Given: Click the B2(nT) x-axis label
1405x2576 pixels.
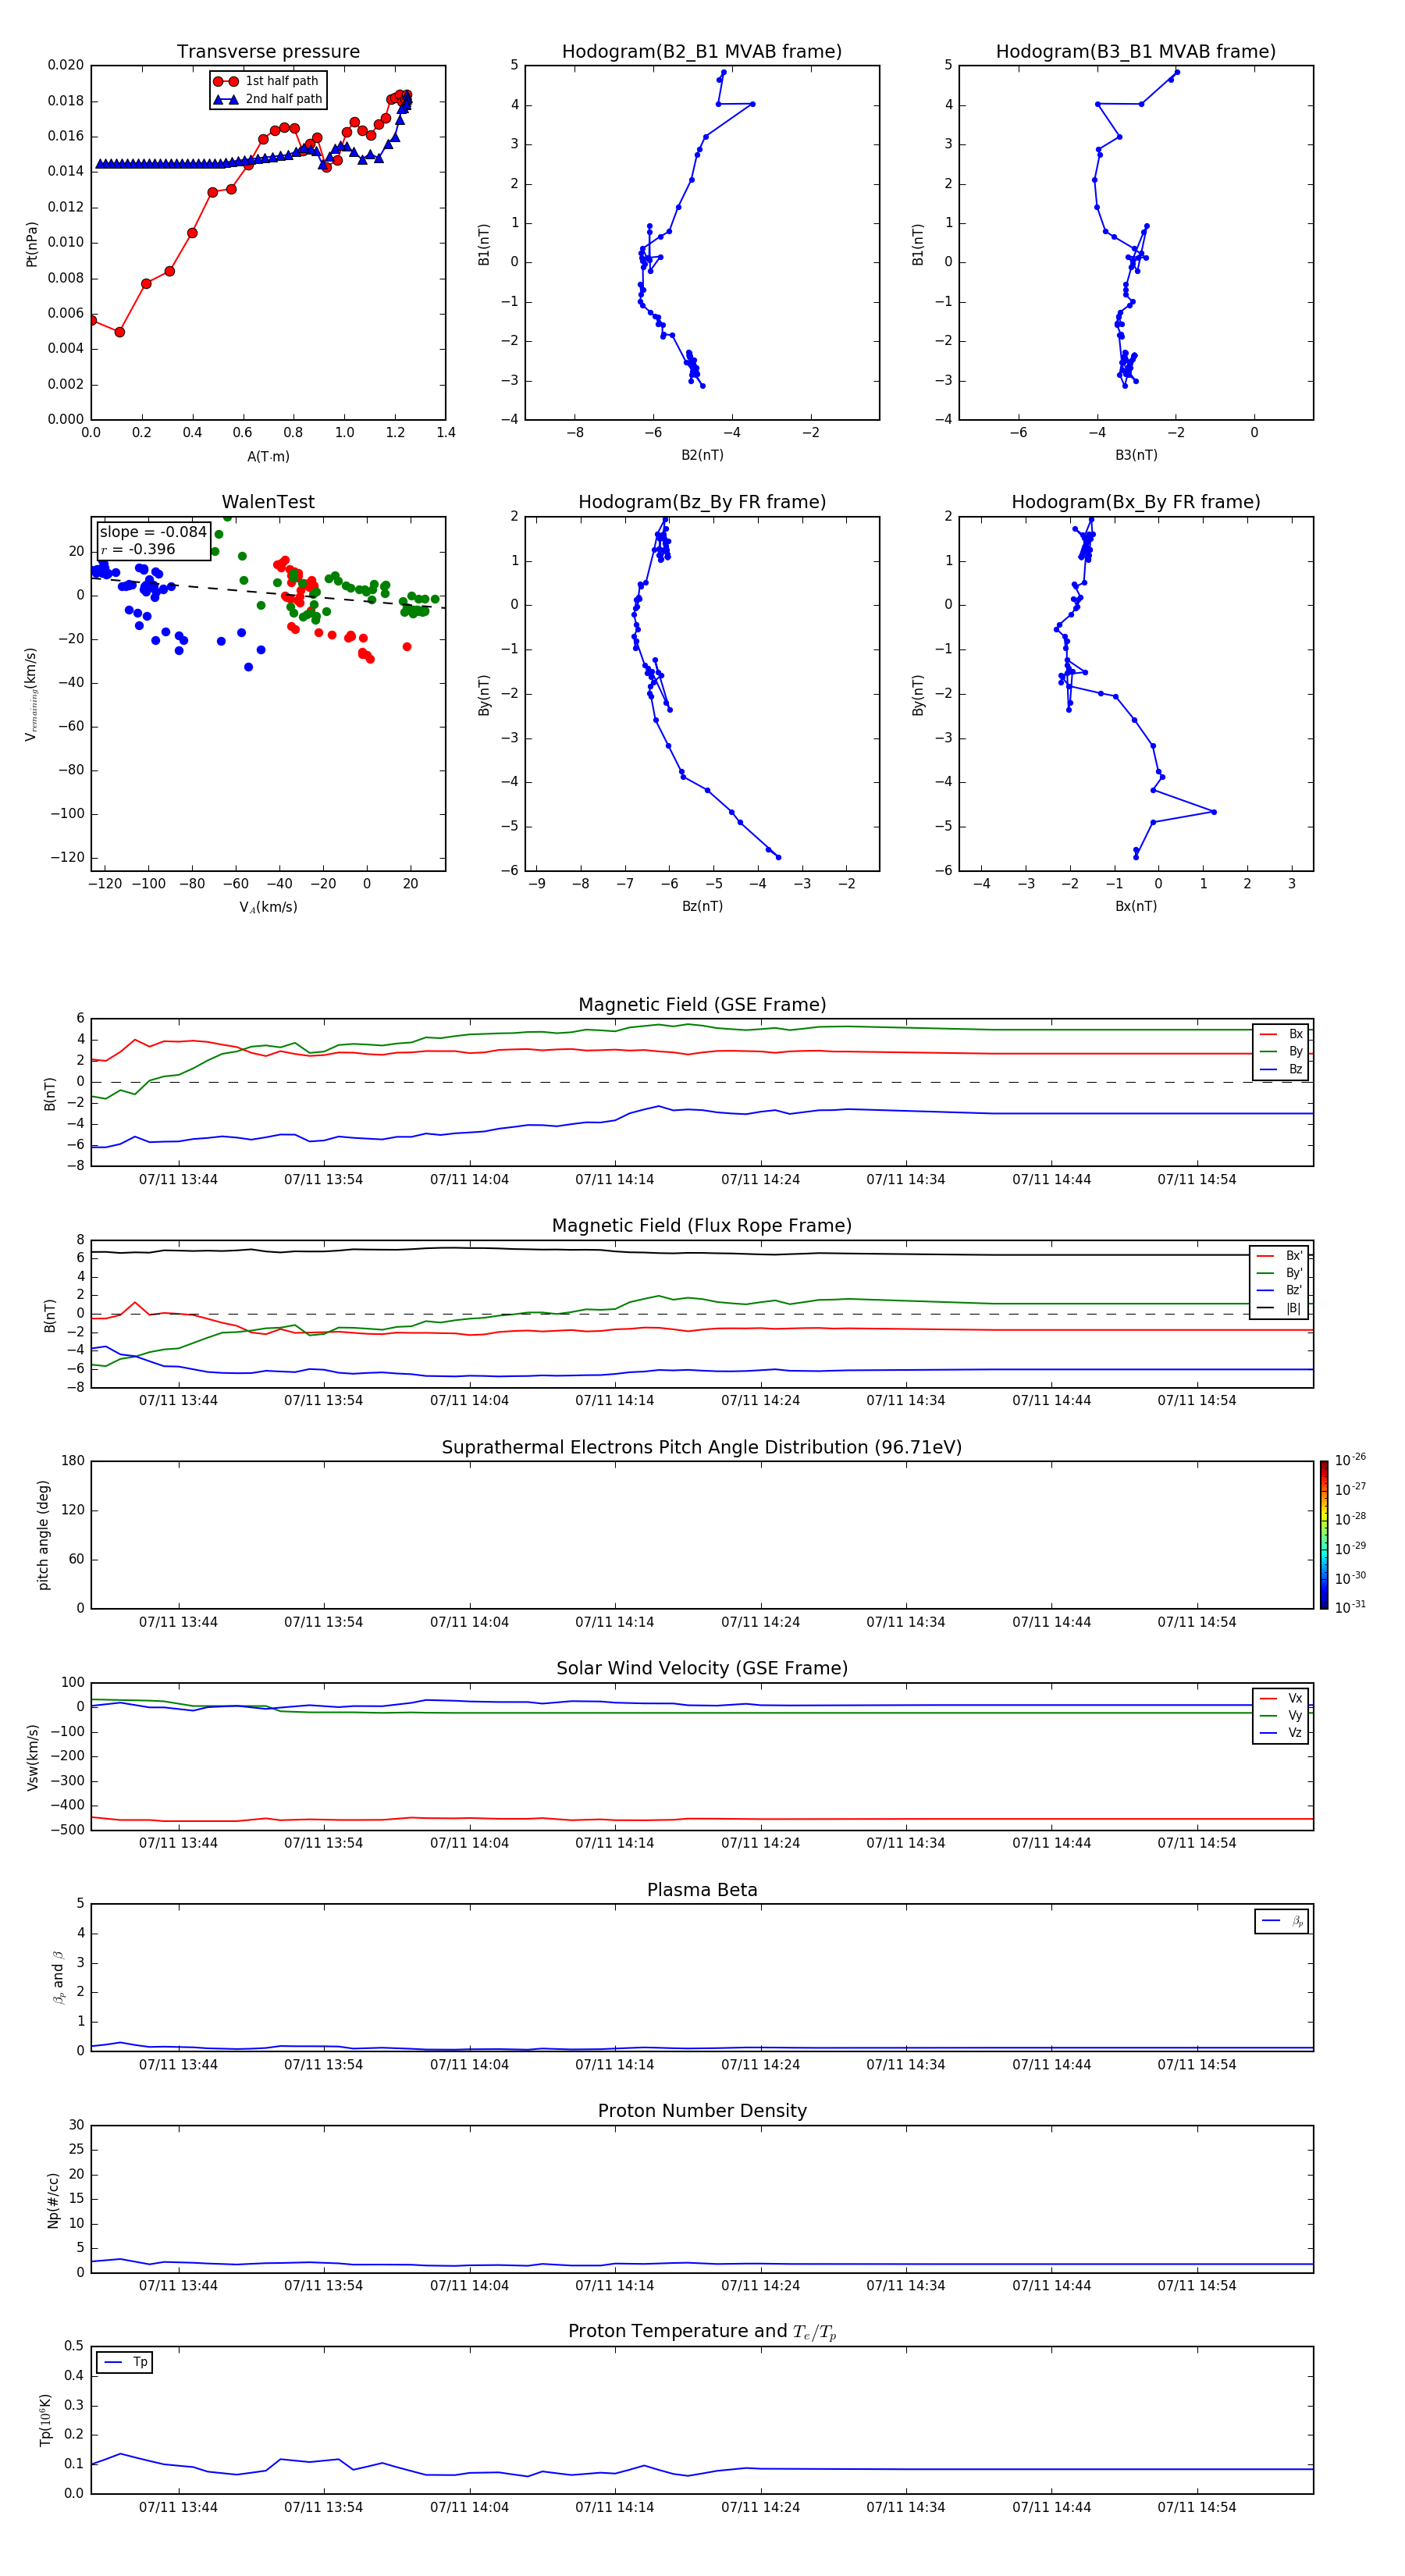Looking at the screenshot, I should tap(702, 455).
